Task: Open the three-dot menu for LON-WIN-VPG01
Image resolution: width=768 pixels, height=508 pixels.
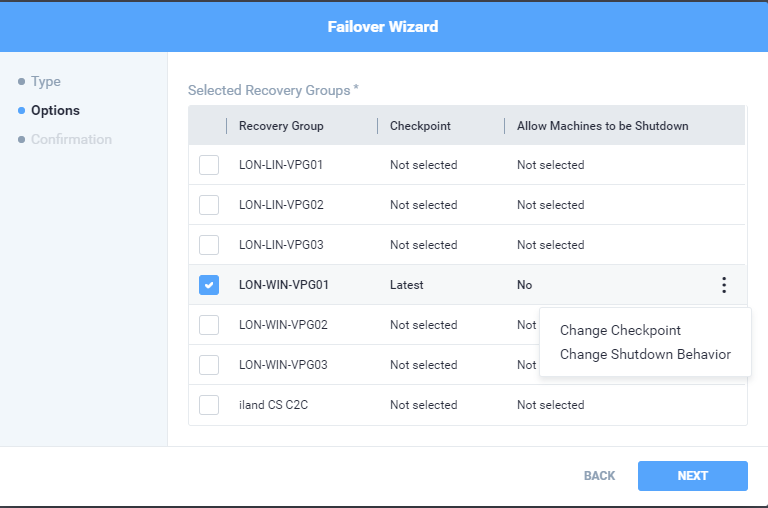Action: click(x=723, y=285)
